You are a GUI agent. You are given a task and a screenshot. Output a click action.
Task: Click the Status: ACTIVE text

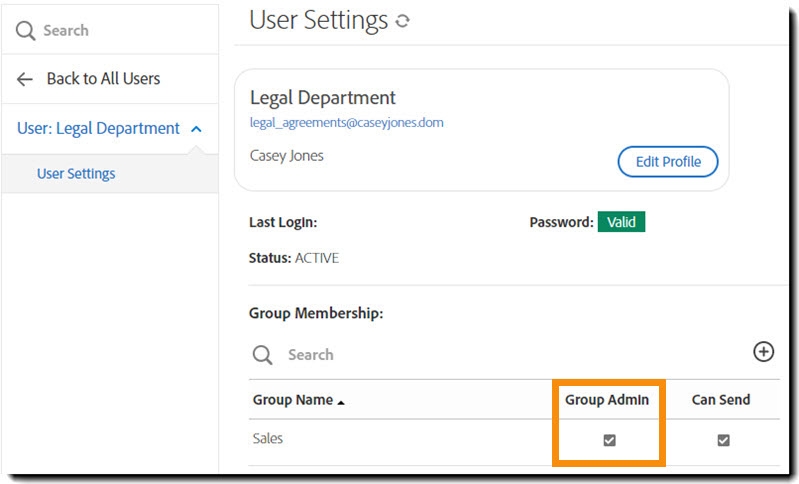pyautogui.click(x=294, y=258)
